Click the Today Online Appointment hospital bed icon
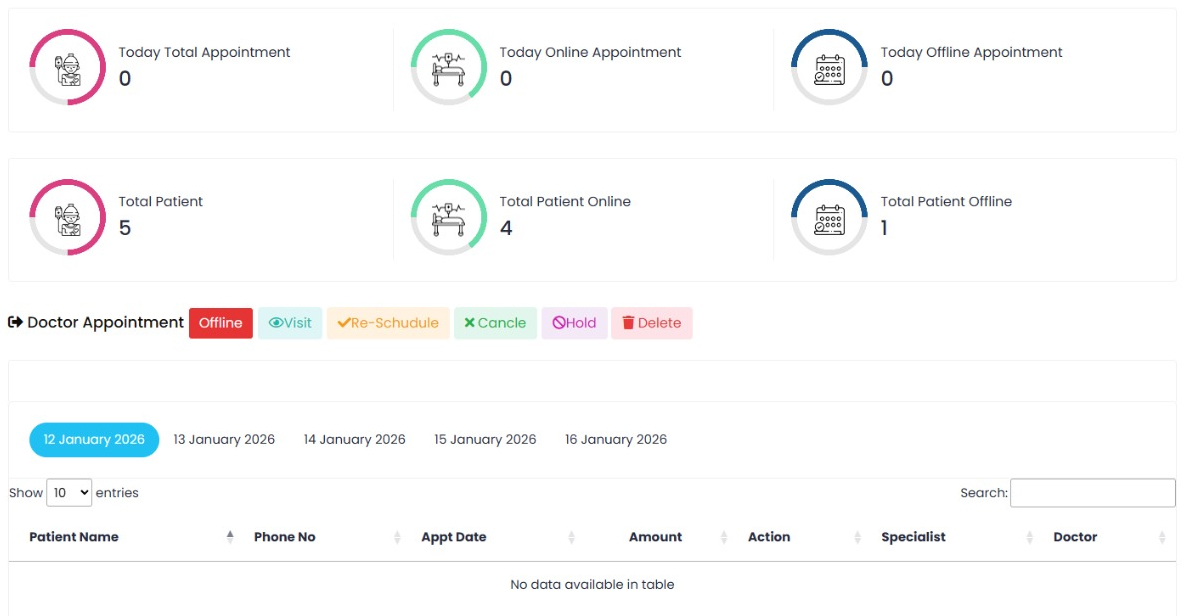This screenshot has height=616, width=1186. [x=449, y=68]
